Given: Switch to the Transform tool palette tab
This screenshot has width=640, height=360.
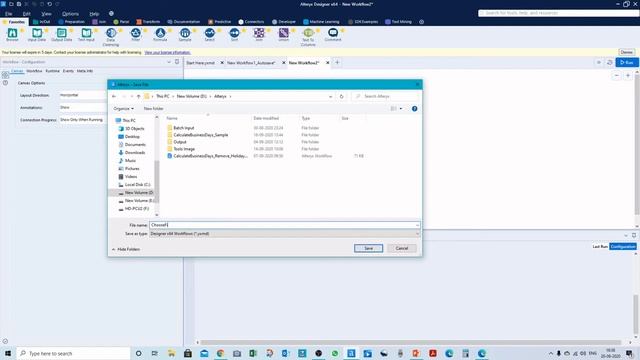Looking at the screenshot, I should pos(148,22).
